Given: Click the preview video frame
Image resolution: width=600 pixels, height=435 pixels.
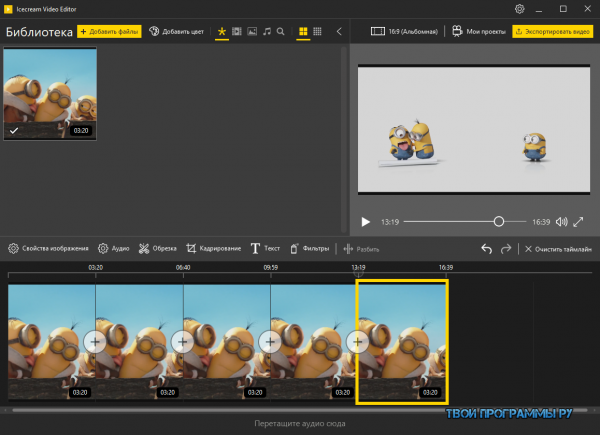Looking at the screenshot, I should (x=474, y=129).
